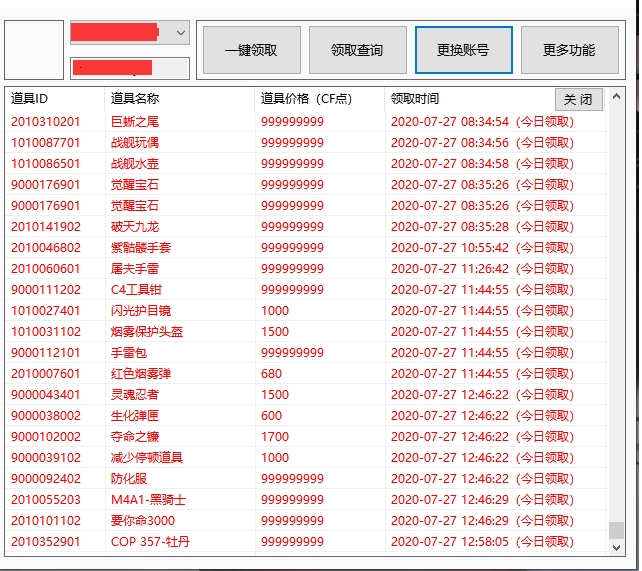Select row 红色烟雾弹
Image resolution: width=642 pixels, height=571 pixels.
pos(305,374)
